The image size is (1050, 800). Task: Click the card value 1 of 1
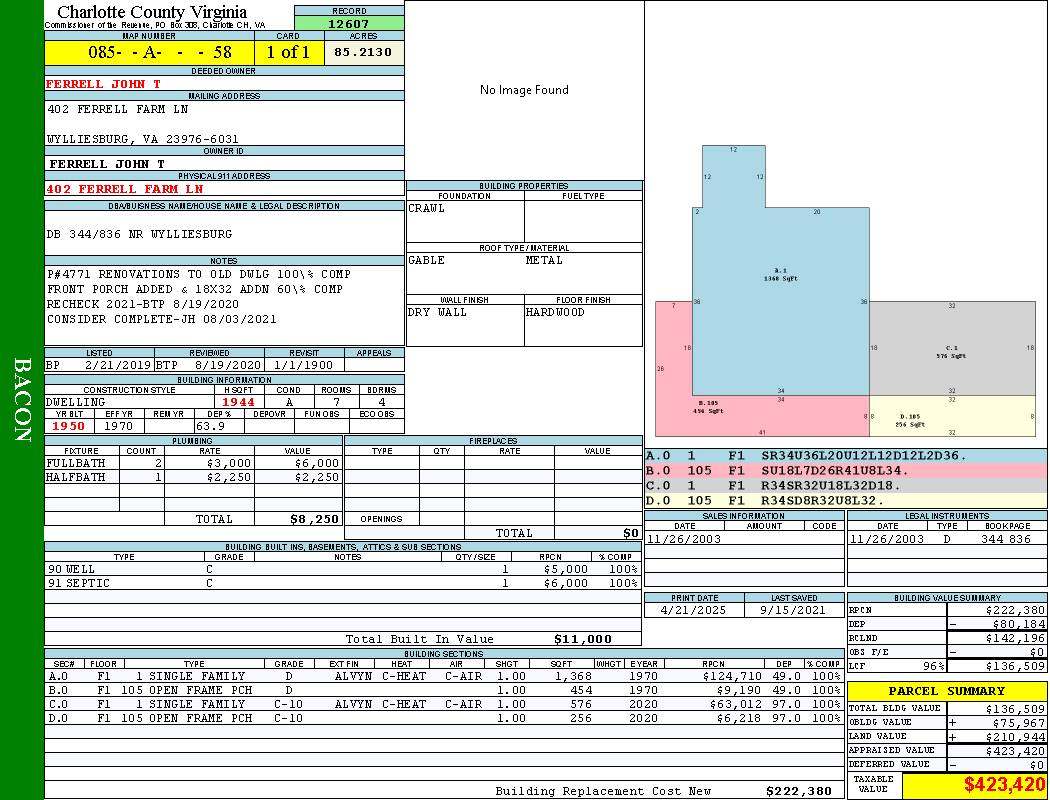point(288,52)
